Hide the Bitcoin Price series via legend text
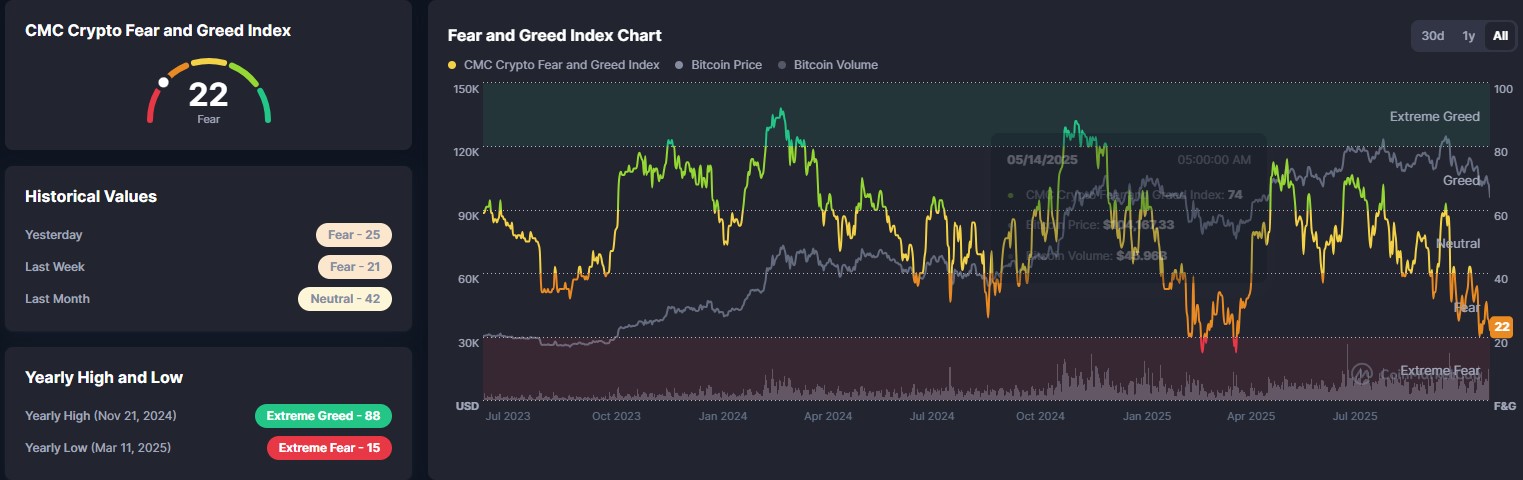 click(x=726, y=65)
